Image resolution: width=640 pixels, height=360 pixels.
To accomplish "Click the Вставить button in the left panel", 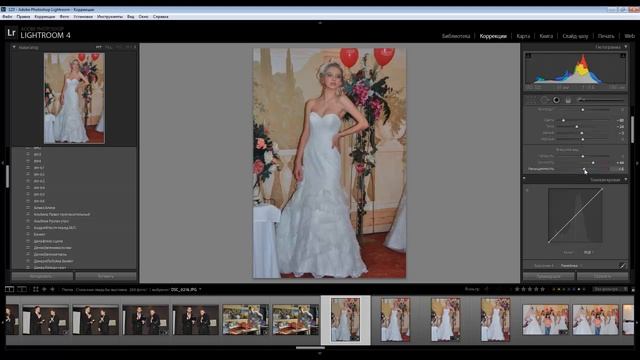I will point(106,276).
